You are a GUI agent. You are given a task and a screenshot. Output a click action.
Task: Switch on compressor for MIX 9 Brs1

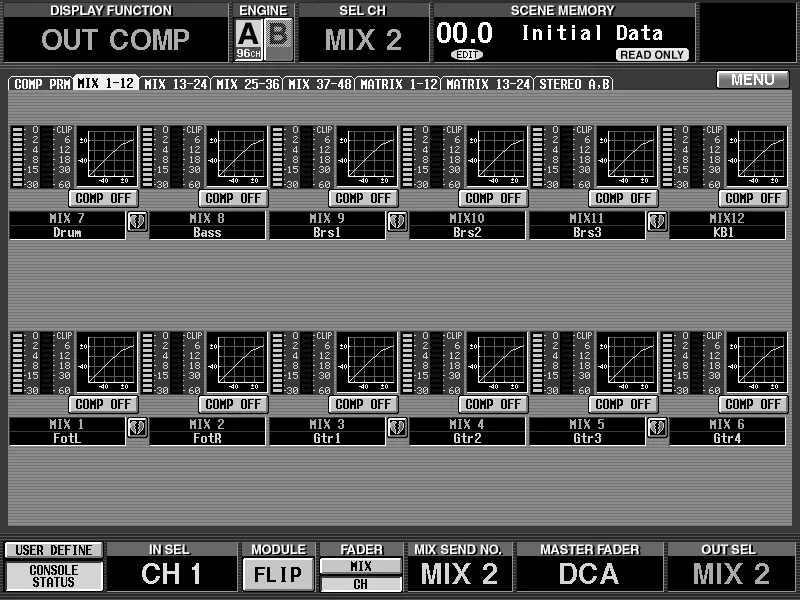pyautogui.click(x=364, y=198)
